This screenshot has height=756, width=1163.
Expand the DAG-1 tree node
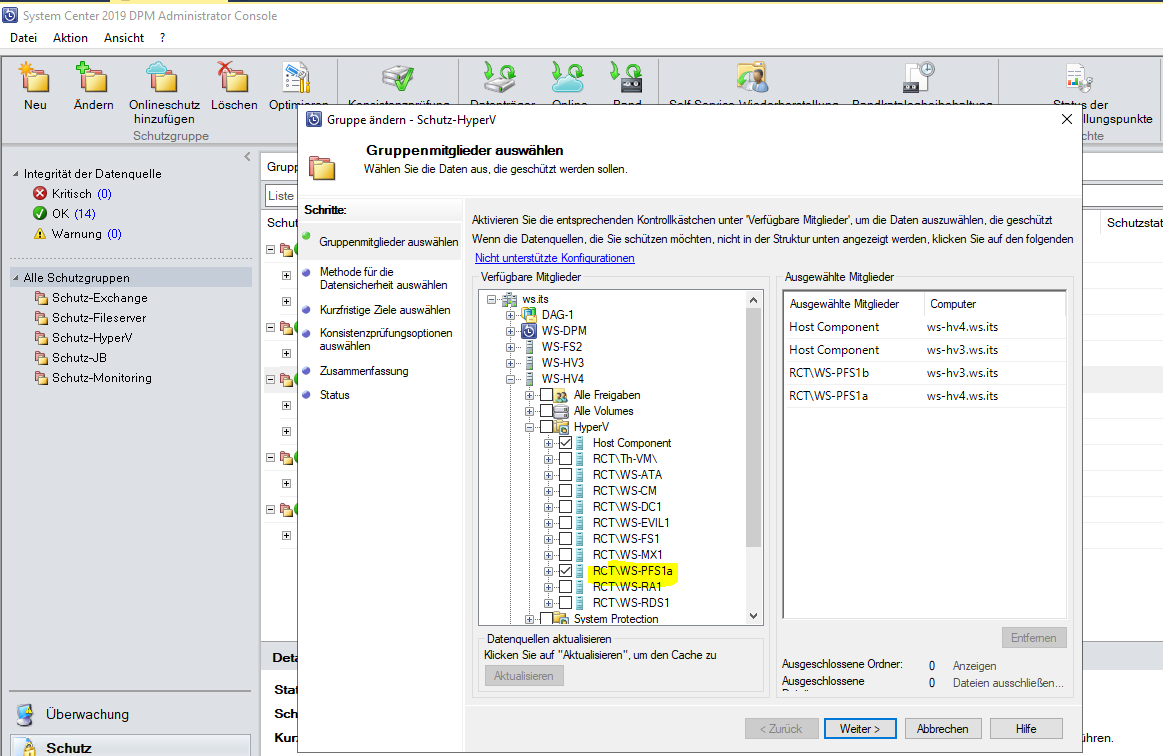(510, 315)
